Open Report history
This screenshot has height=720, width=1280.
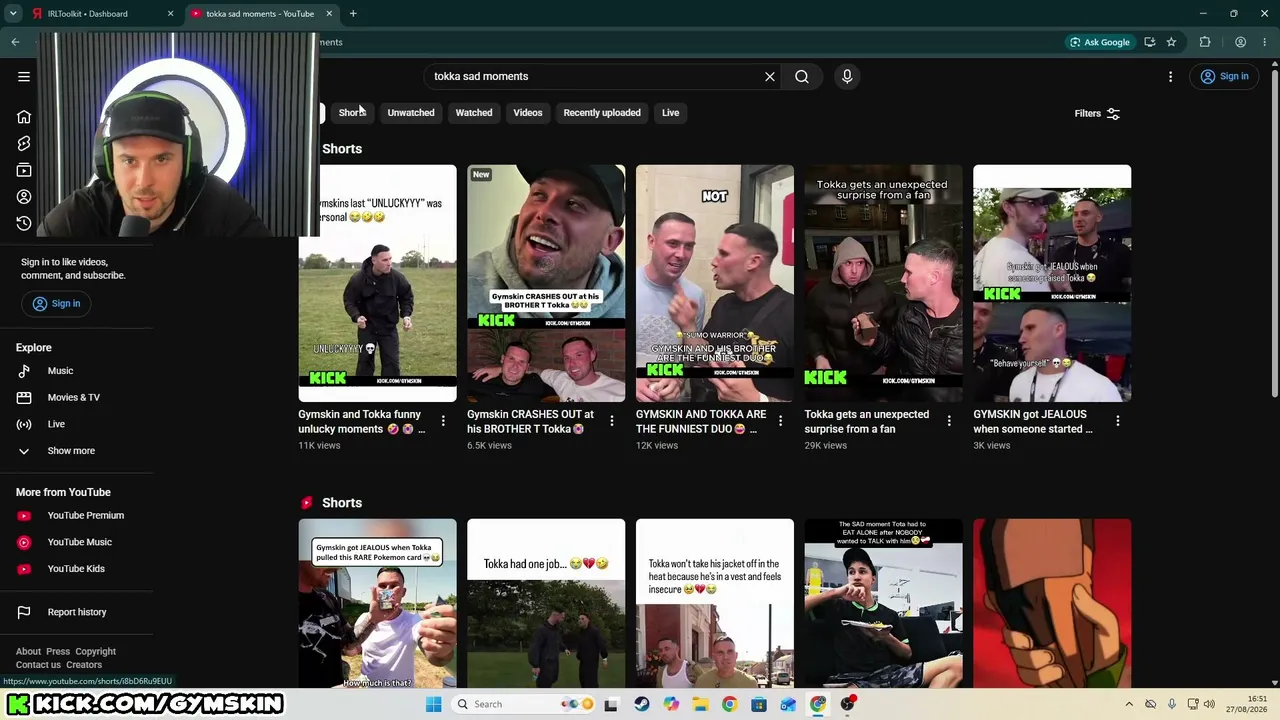point(76,612)
